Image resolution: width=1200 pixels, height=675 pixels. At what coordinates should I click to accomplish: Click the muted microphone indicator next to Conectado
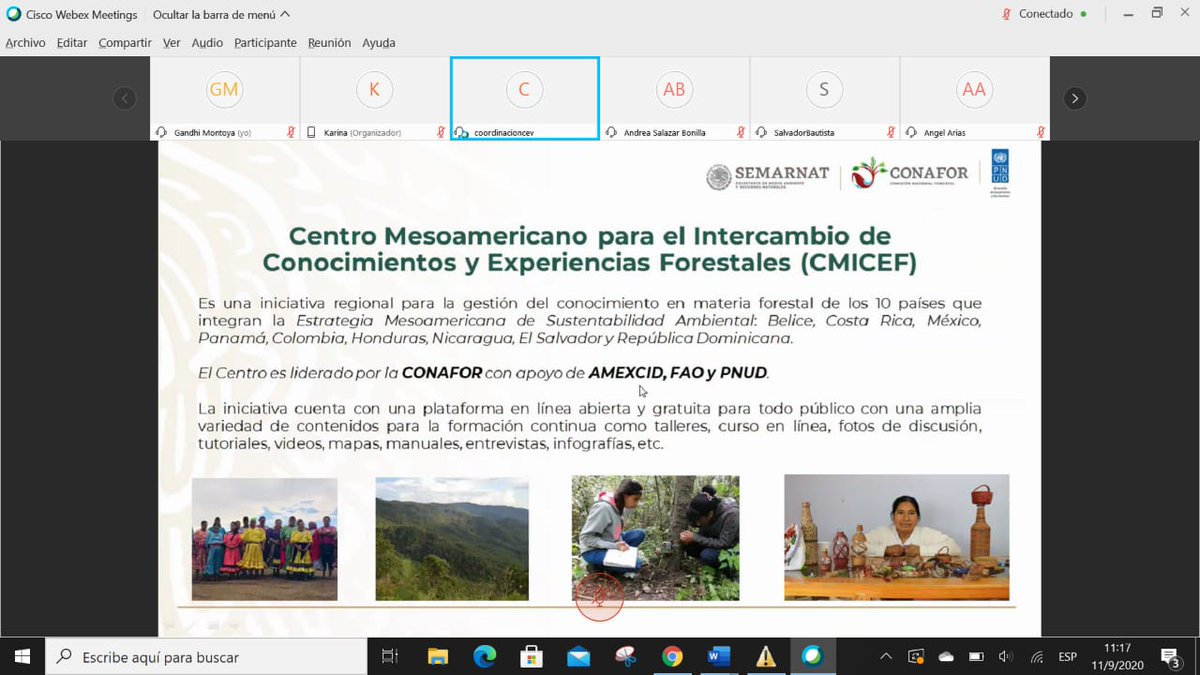point(1006,14)
